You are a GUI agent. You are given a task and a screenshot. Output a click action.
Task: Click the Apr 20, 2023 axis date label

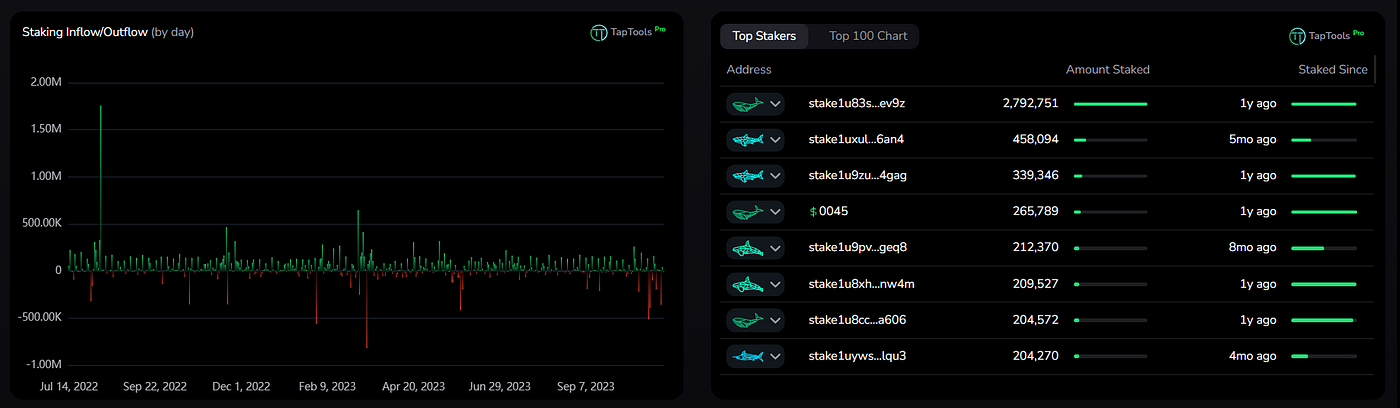pos(414,386)
